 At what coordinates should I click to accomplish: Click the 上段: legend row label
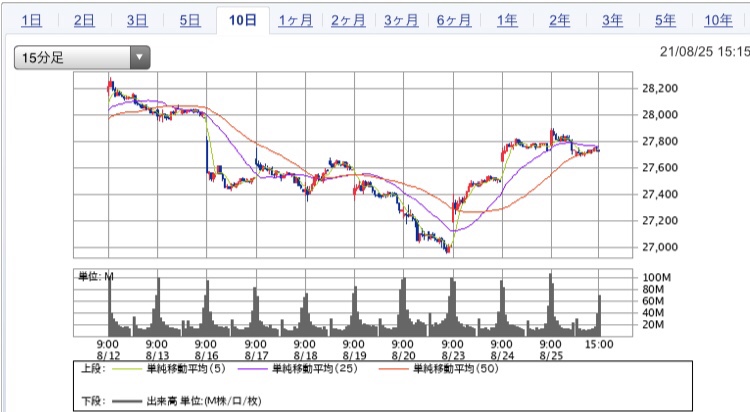(x=93, y=369)
